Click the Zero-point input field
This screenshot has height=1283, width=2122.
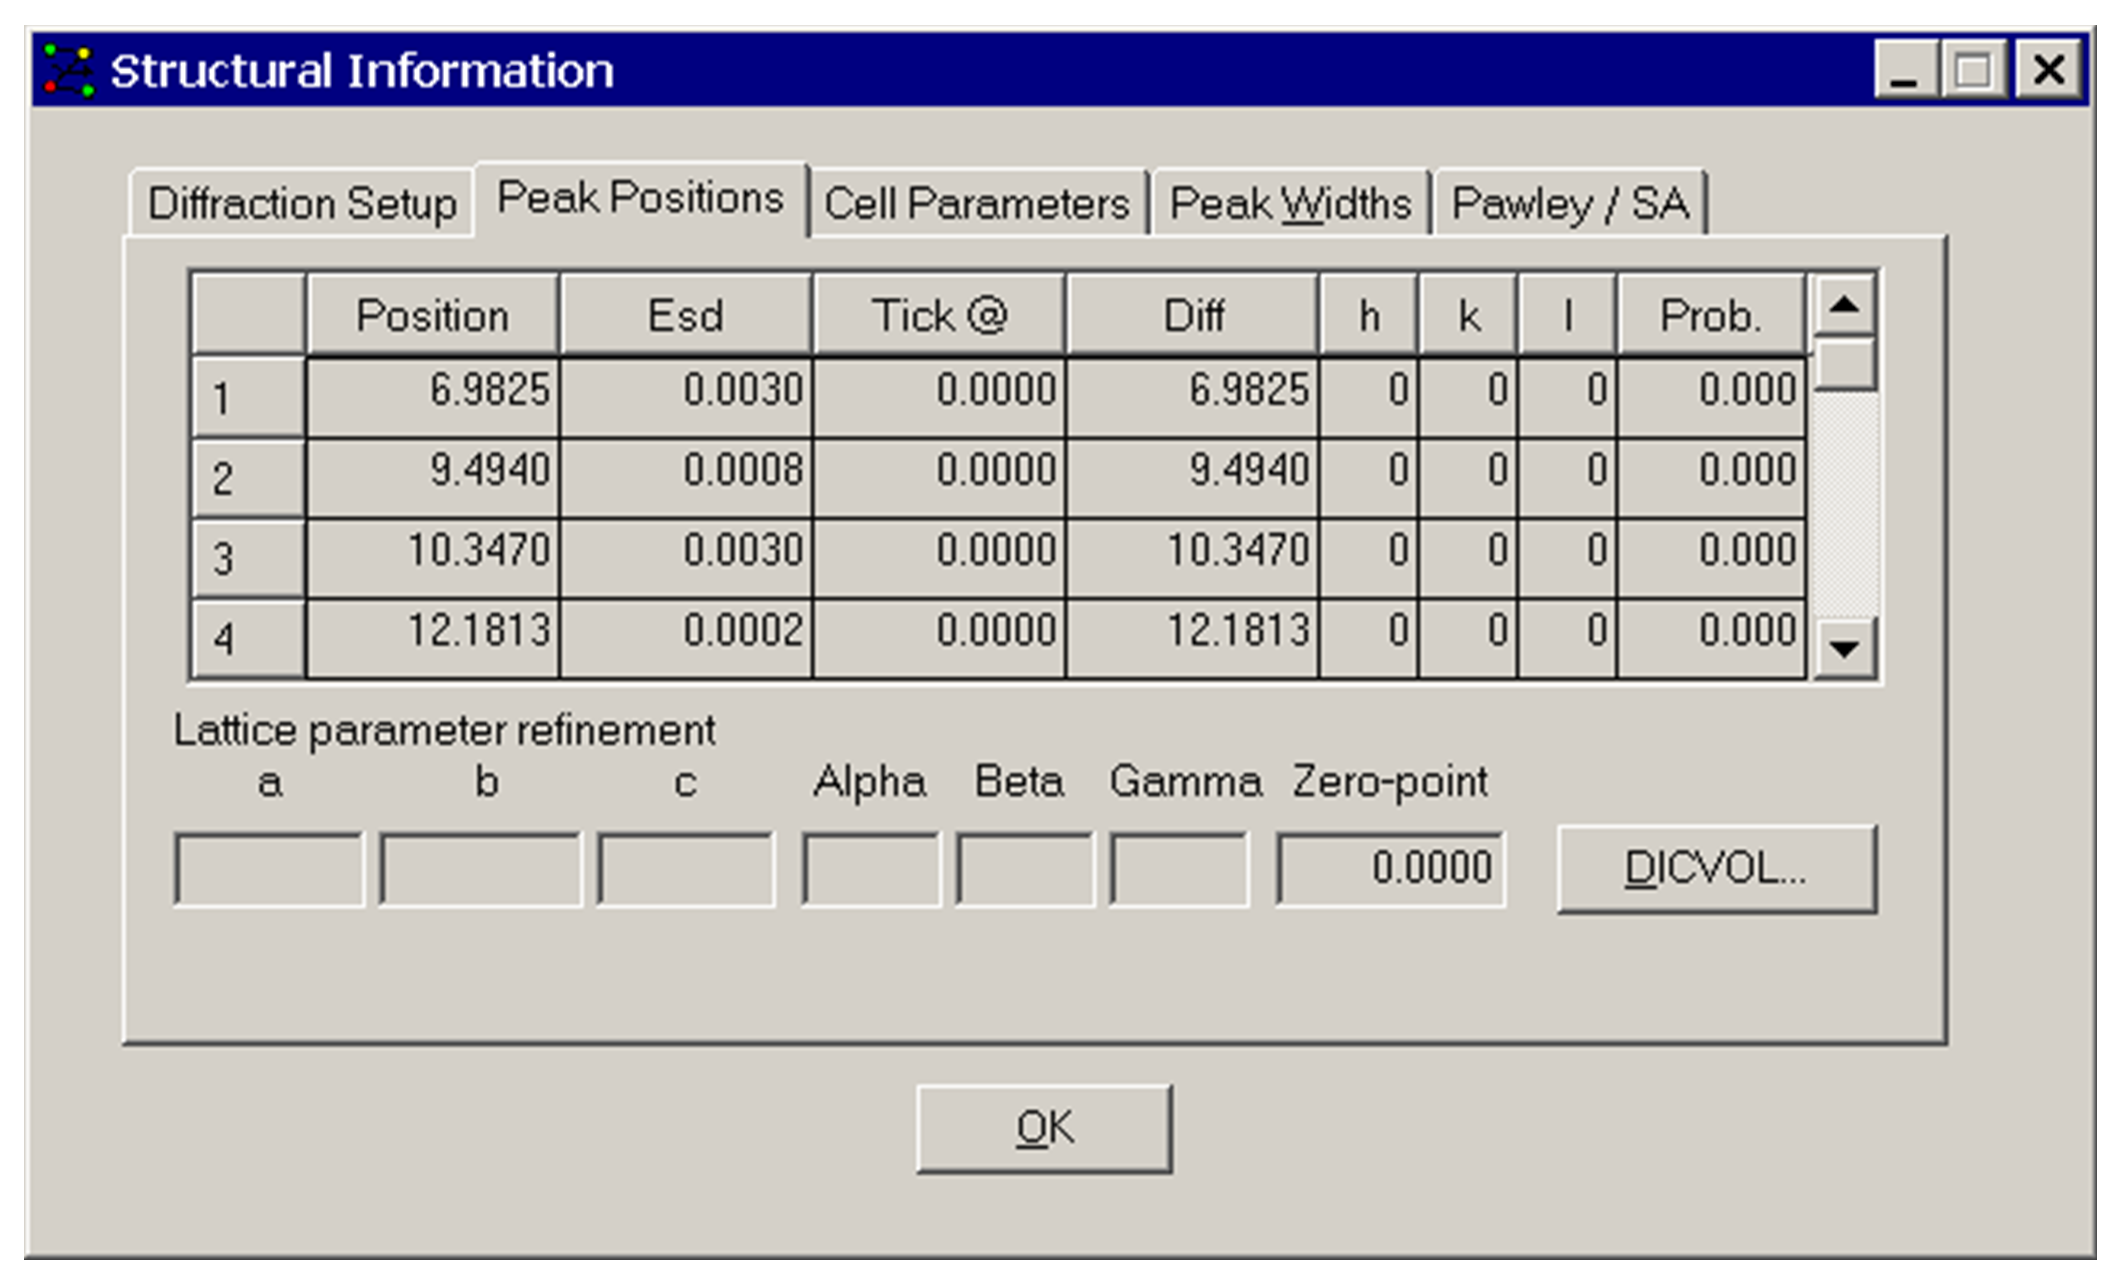click(1390, 868)
